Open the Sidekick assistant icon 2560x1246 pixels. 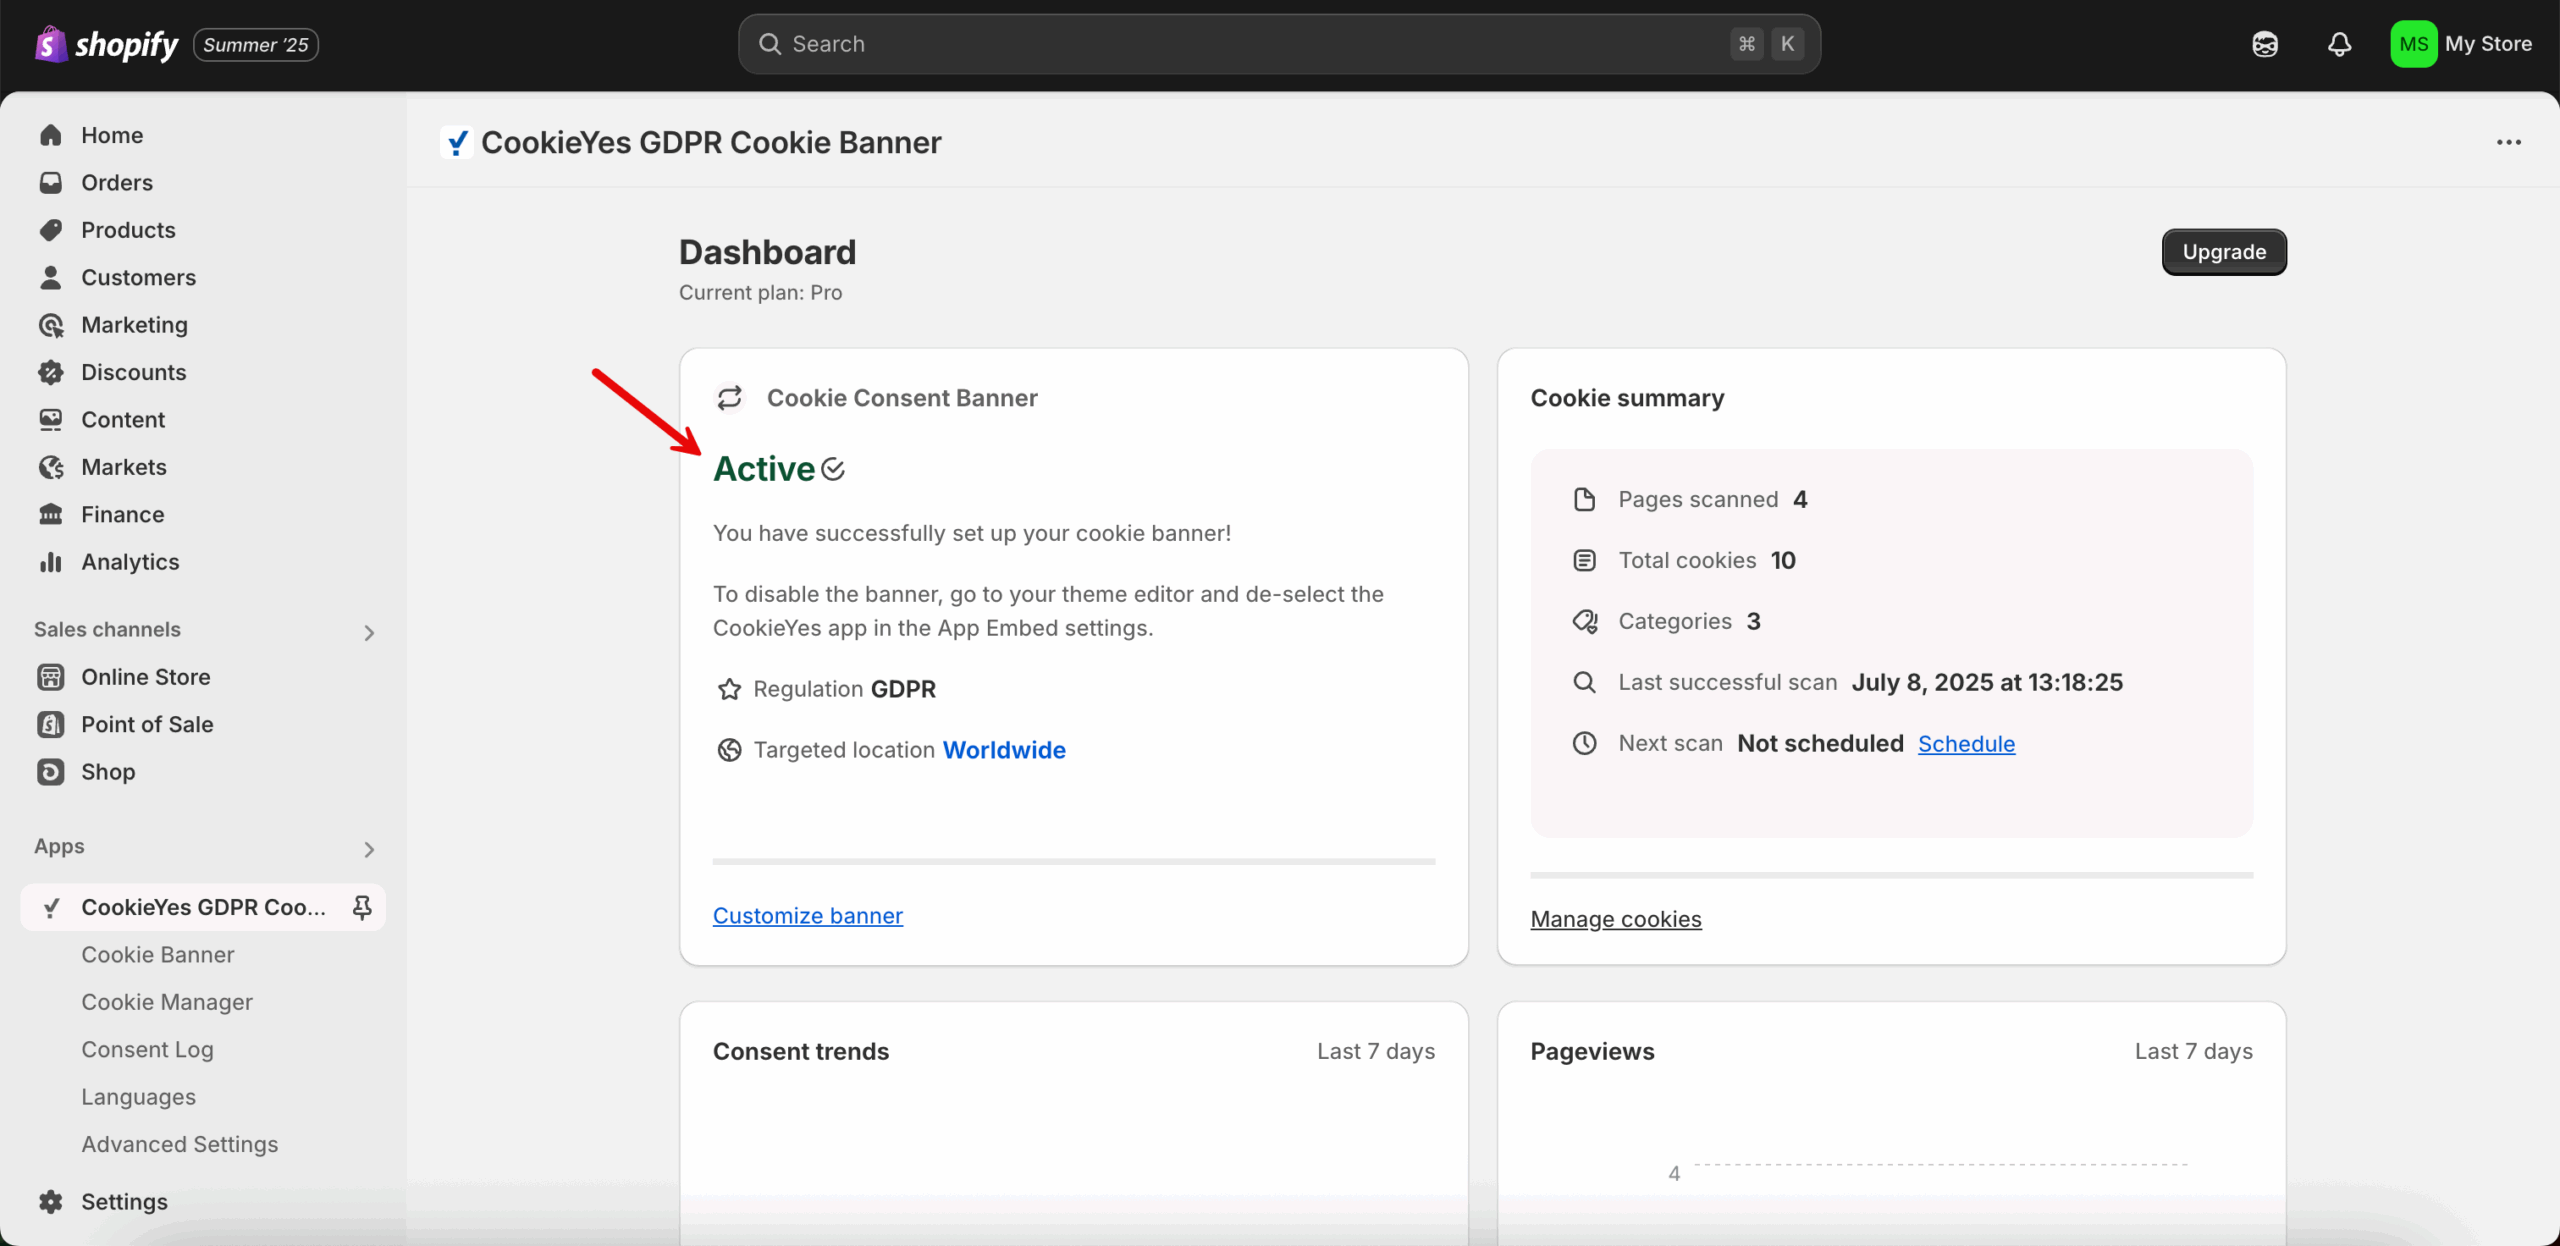pyautogui.click(x=2265, y=44)
